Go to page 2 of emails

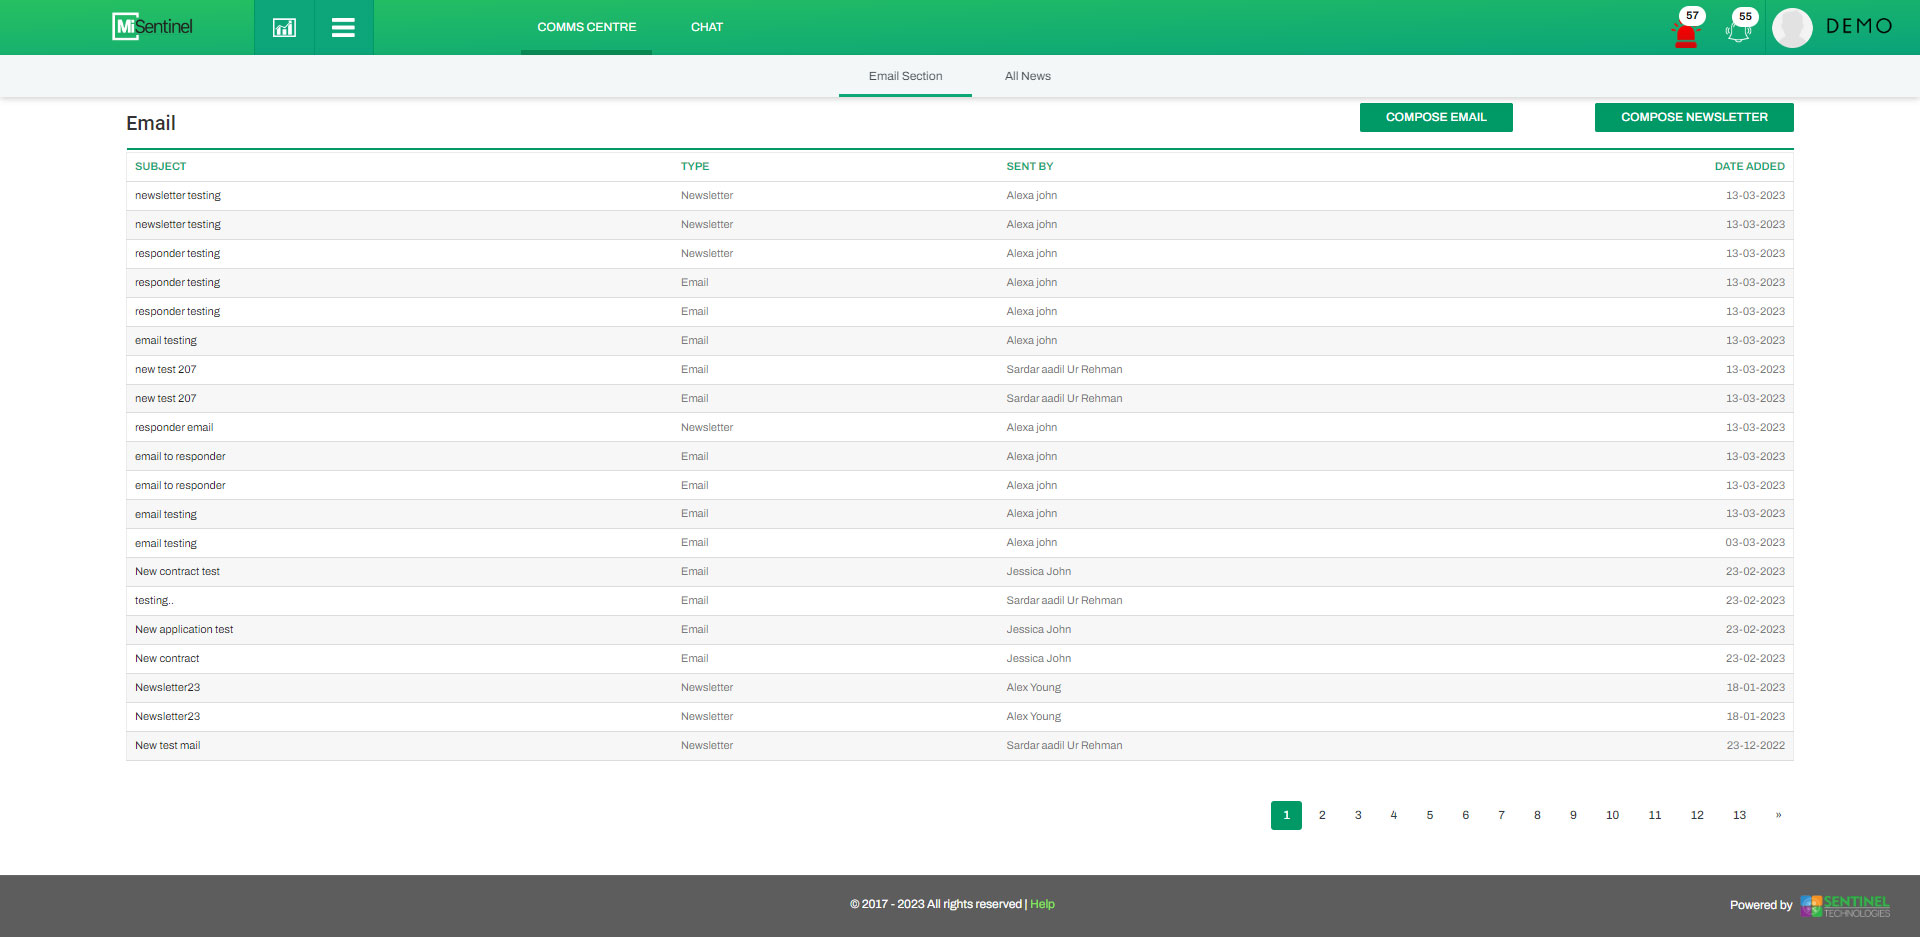pyautogui.click(x=1322, y=815)
